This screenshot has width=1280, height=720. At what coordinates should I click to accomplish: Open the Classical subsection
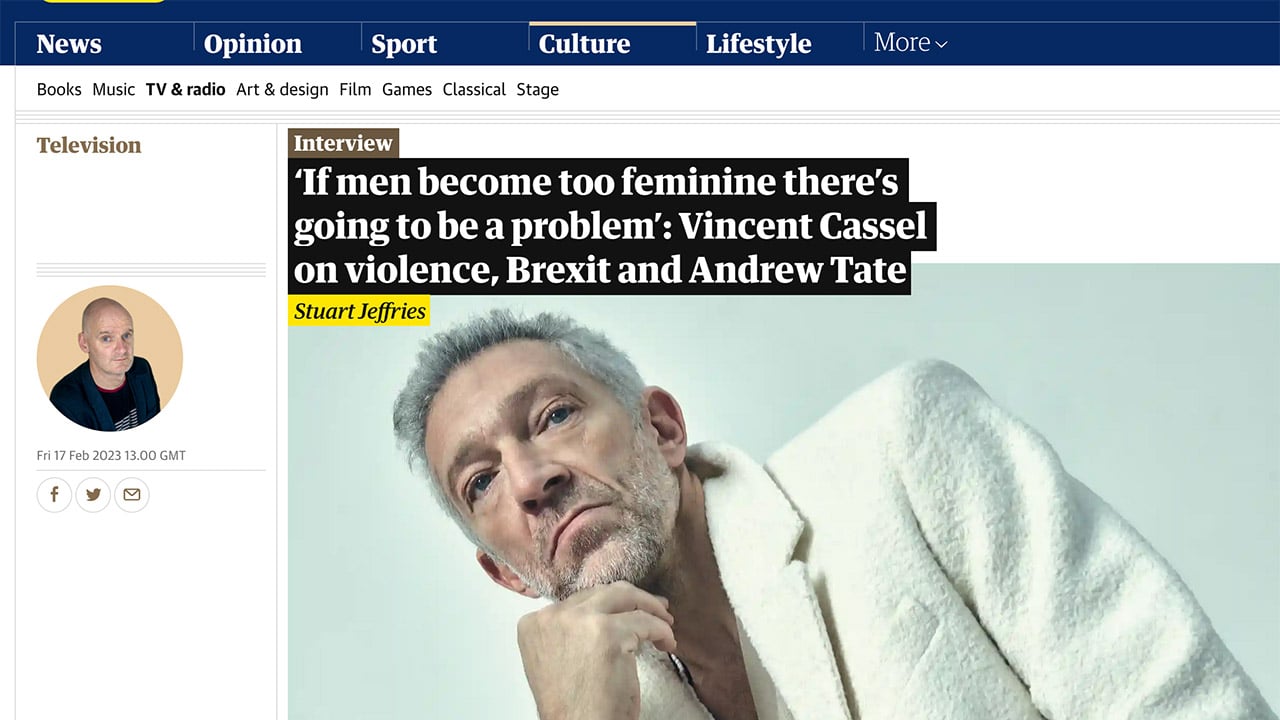click(474, 89)
